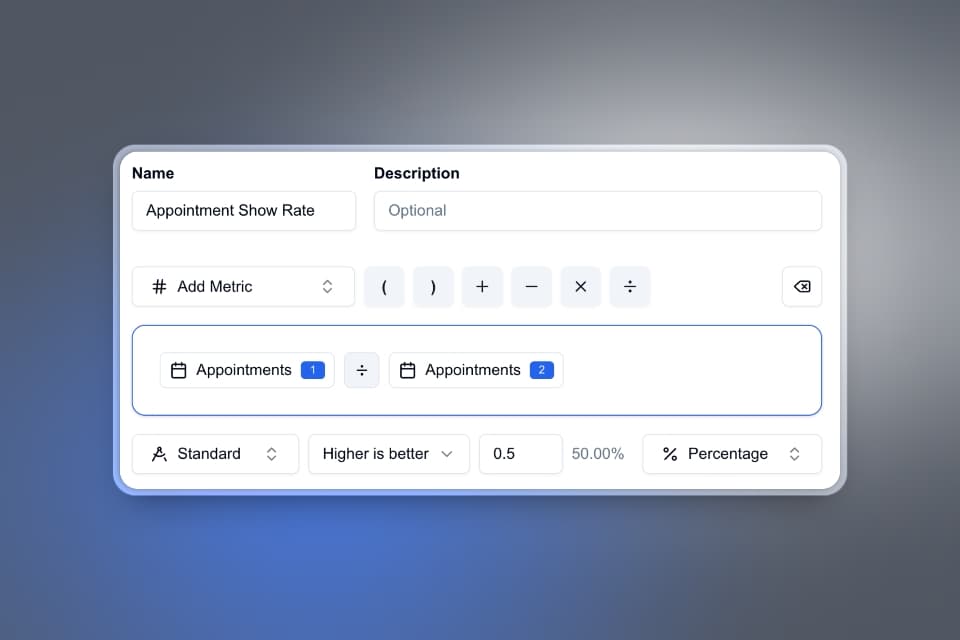Click the backspace delete icon
This screenshot has height=640, width=960.
point(801,286)
